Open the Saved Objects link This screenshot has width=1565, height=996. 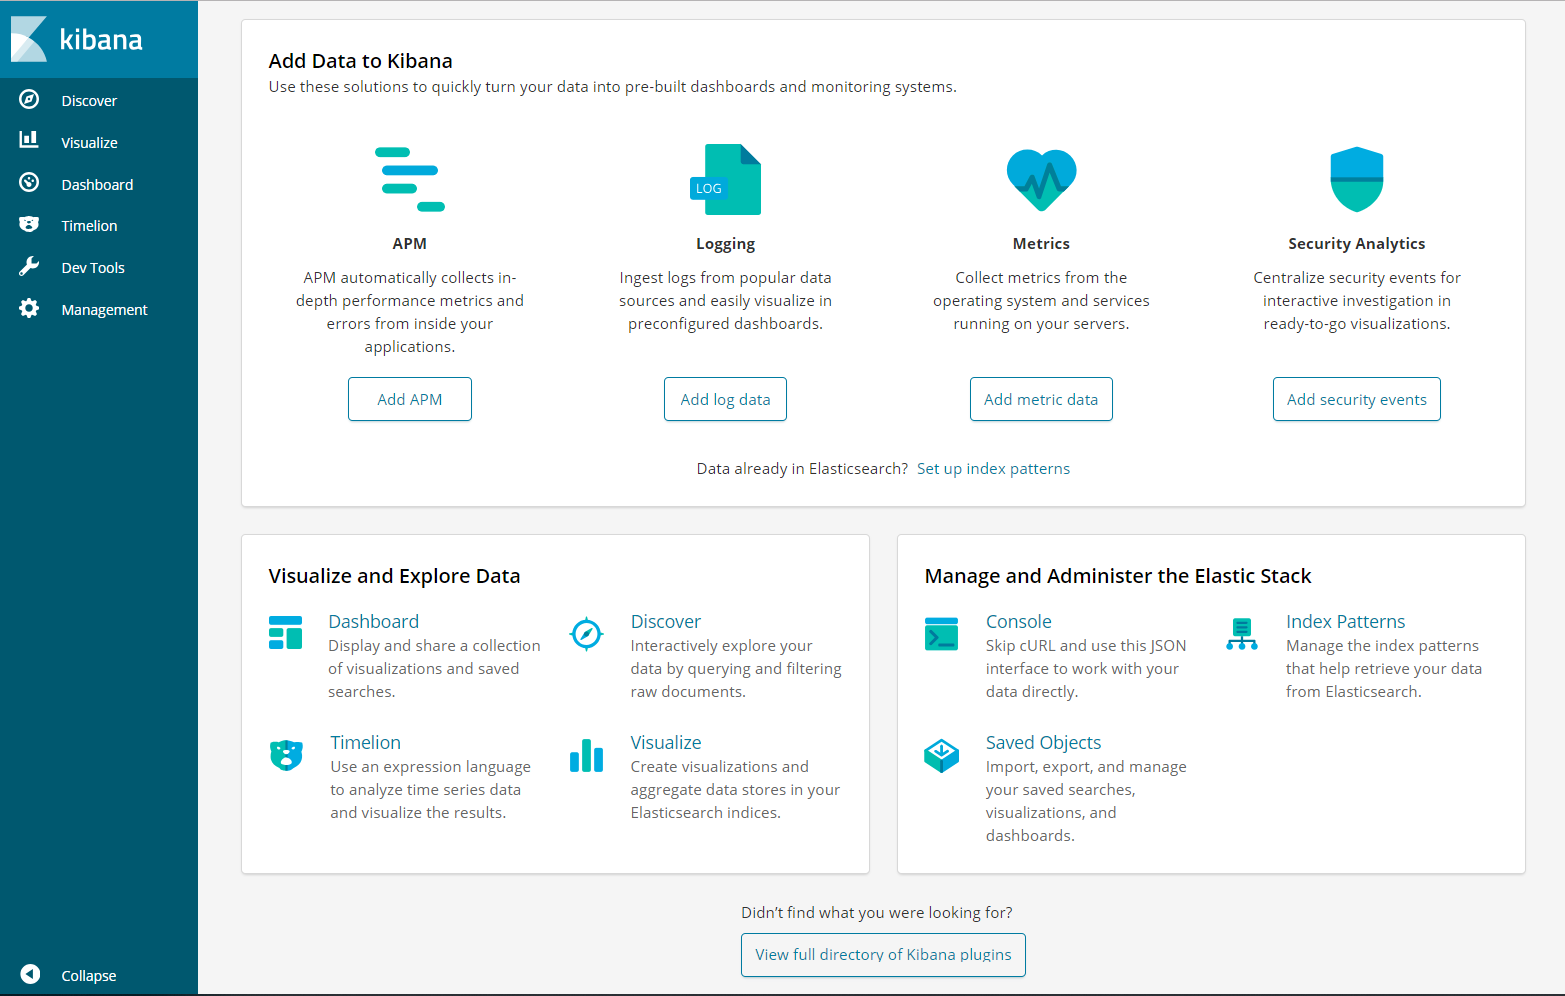point(1043,743)
